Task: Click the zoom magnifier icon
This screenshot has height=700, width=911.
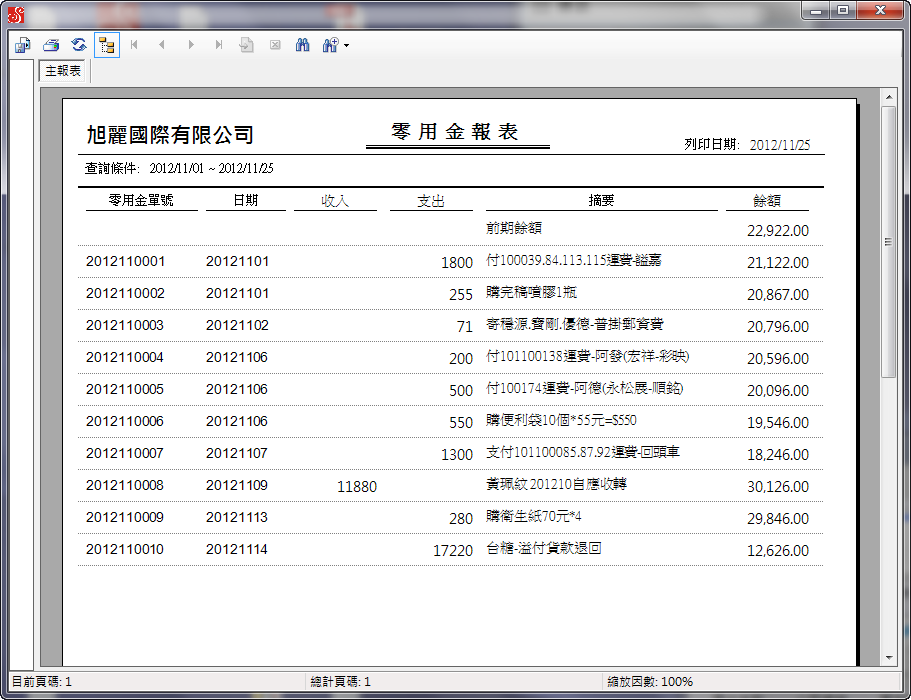Action: 330,45
